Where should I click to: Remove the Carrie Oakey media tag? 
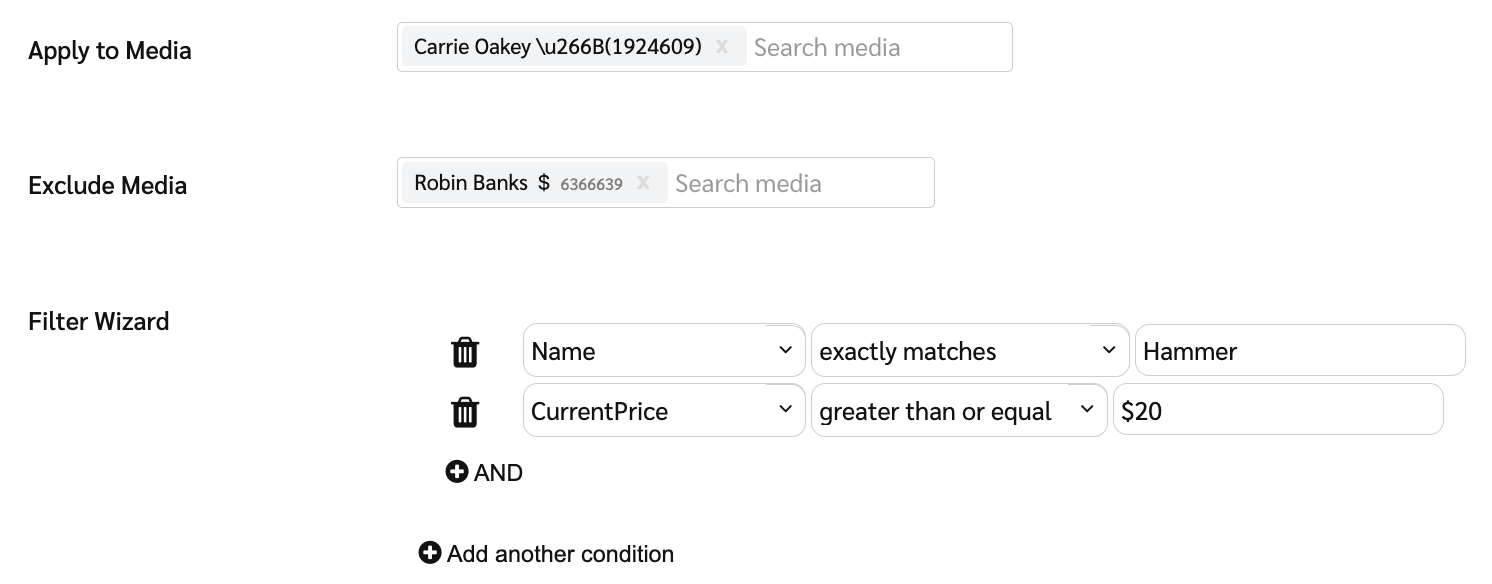pyautogui.click(x=722, y=47)
